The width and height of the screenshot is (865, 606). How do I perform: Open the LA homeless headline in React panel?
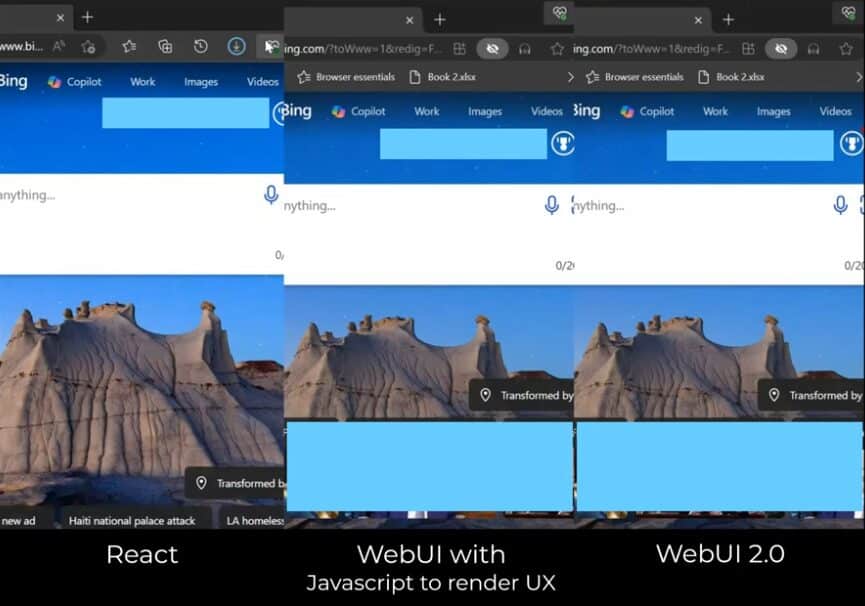point(254,521)
